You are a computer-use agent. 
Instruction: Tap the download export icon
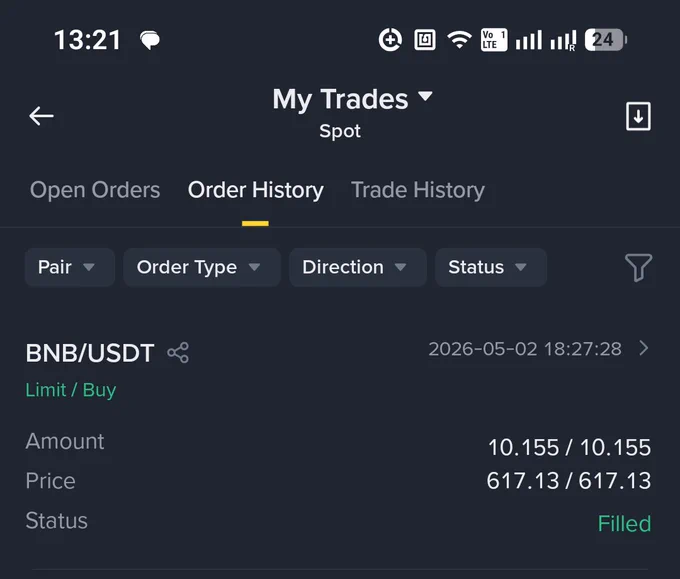[x=638, y=116]
